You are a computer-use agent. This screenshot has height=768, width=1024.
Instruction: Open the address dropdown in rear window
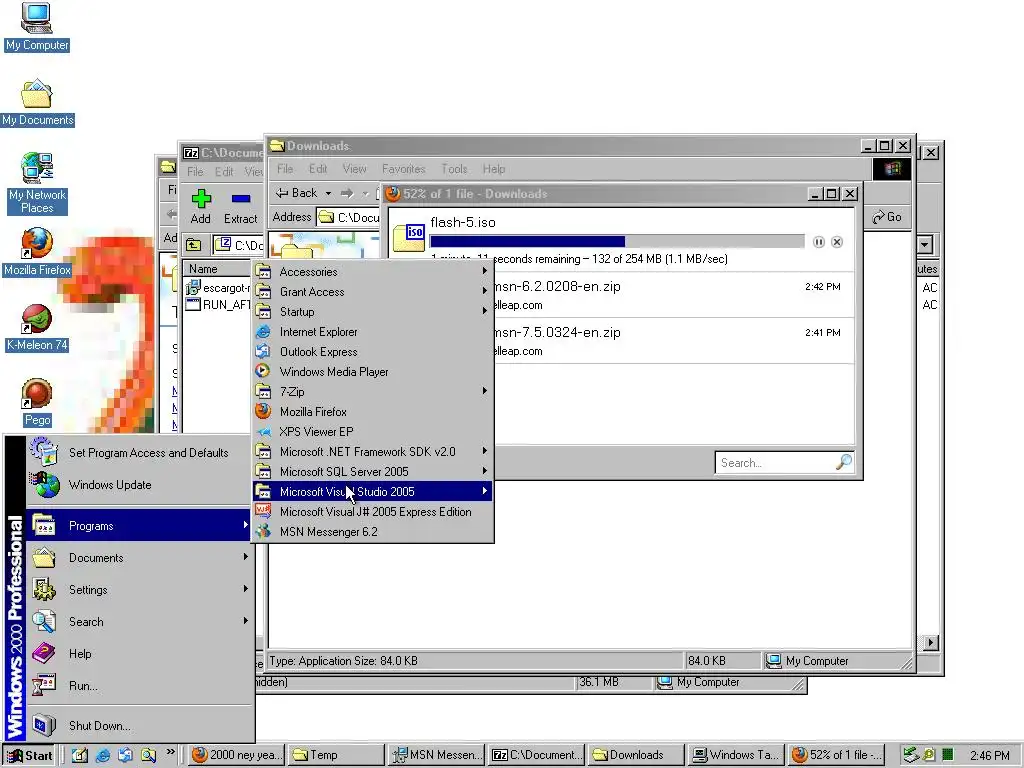(925, 245)
